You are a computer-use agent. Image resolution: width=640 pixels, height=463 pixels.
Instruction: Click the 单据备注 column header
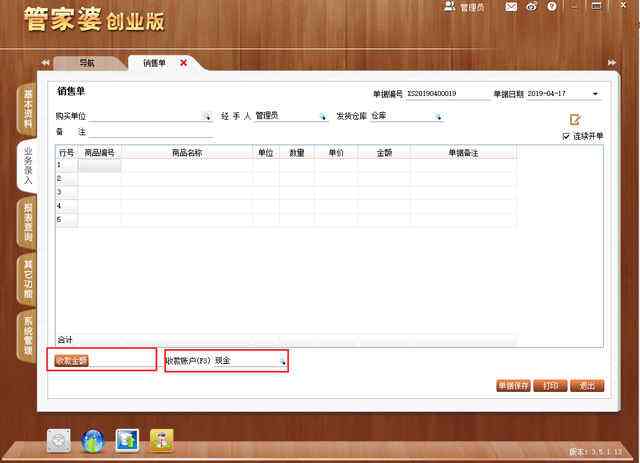tap(463, 153)
